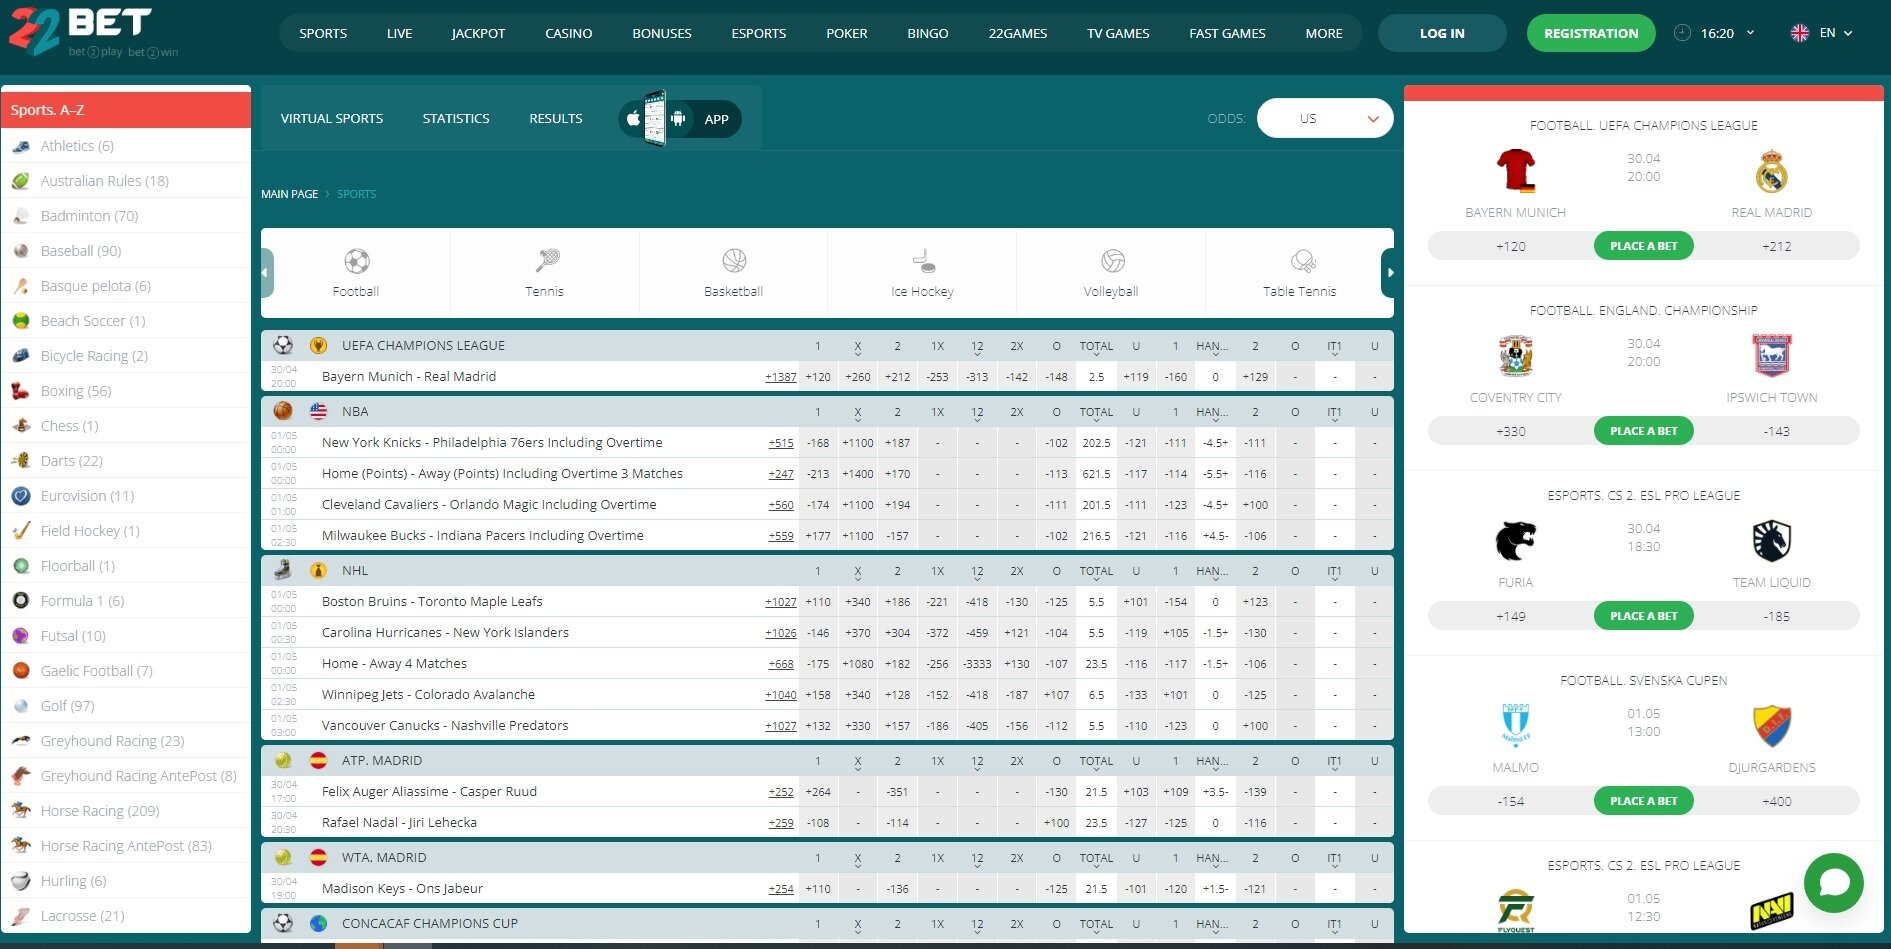Expand the sports carousel with the right arrow
This screenshot has height=949, width=1891.
1390,271
